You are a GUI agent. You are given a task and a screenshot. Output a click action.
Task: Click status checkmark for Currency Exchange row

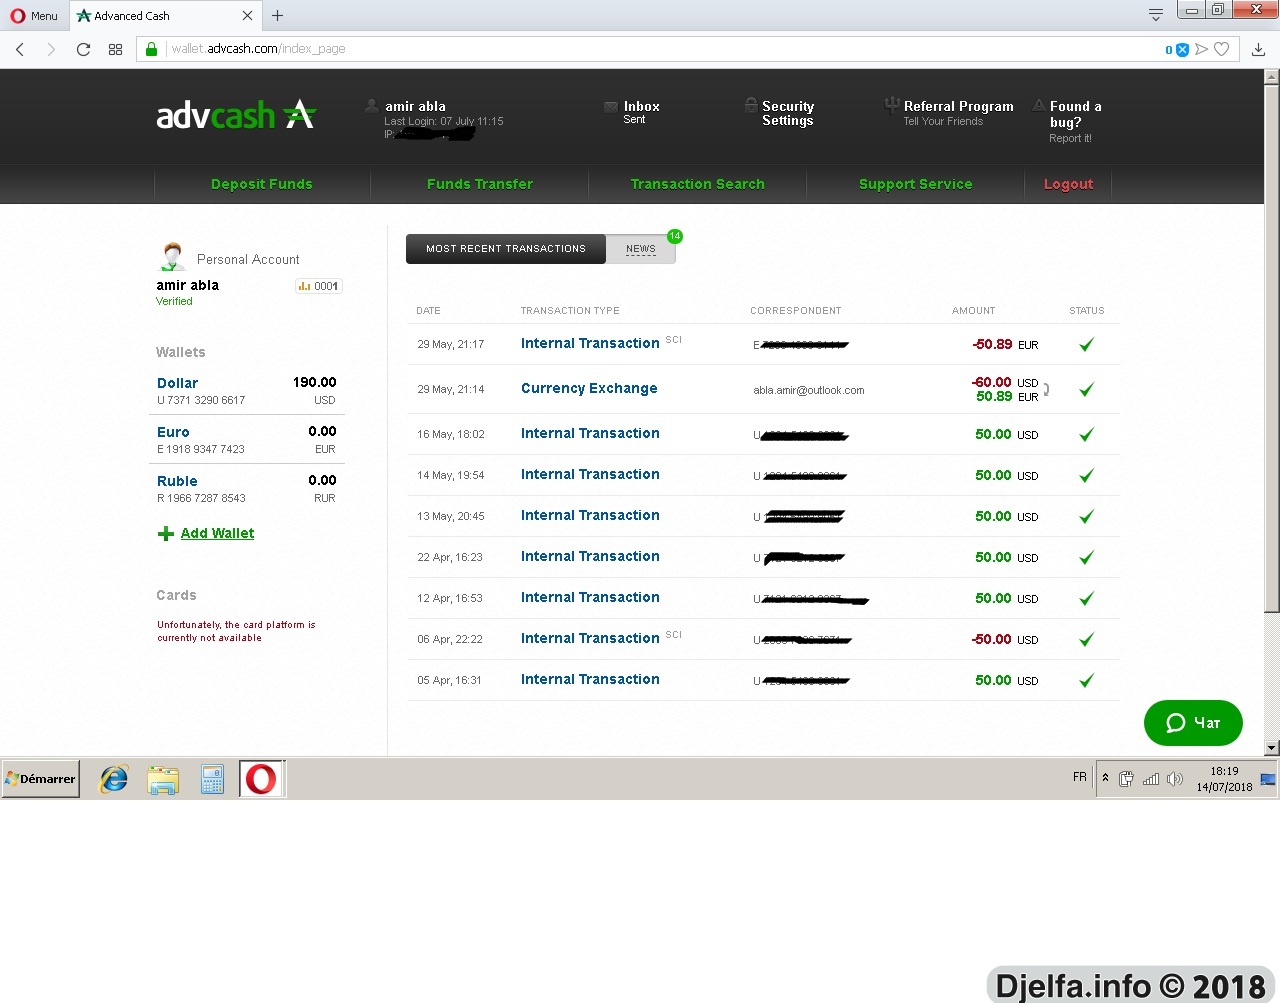tap(1087, 389)
